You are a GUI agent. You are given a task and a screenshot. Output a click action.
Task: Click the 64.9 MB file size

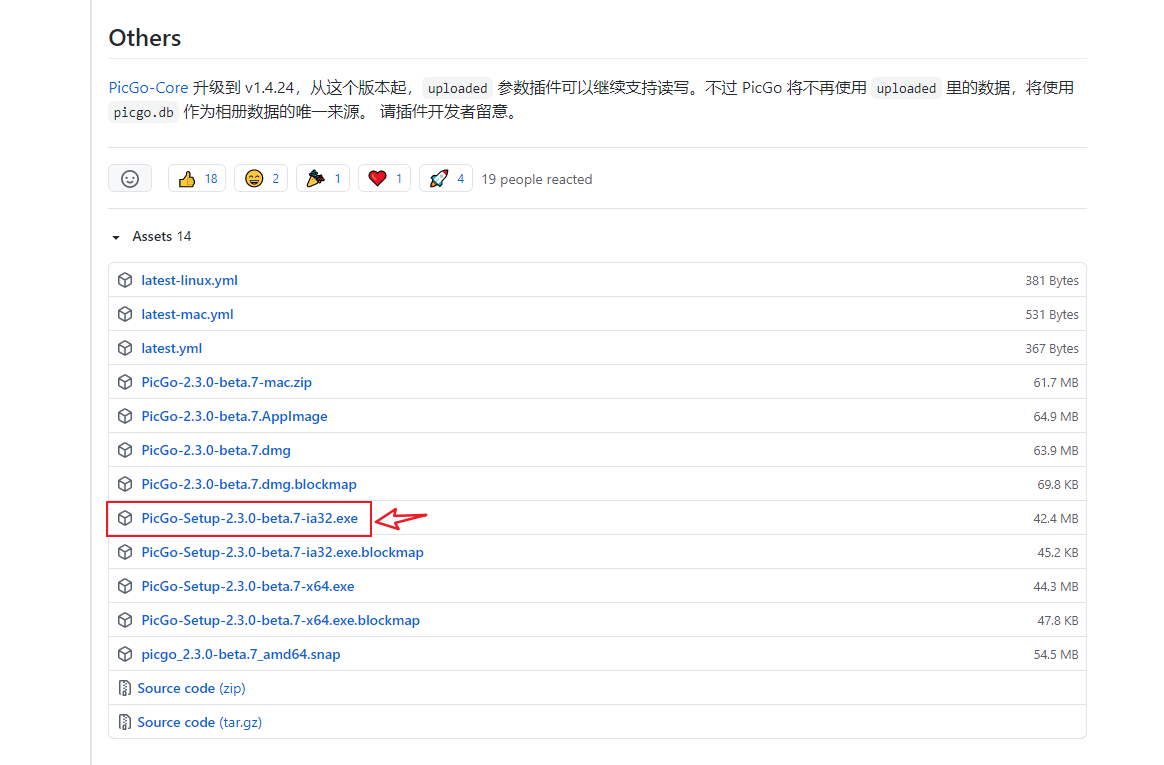point(1056,417)
